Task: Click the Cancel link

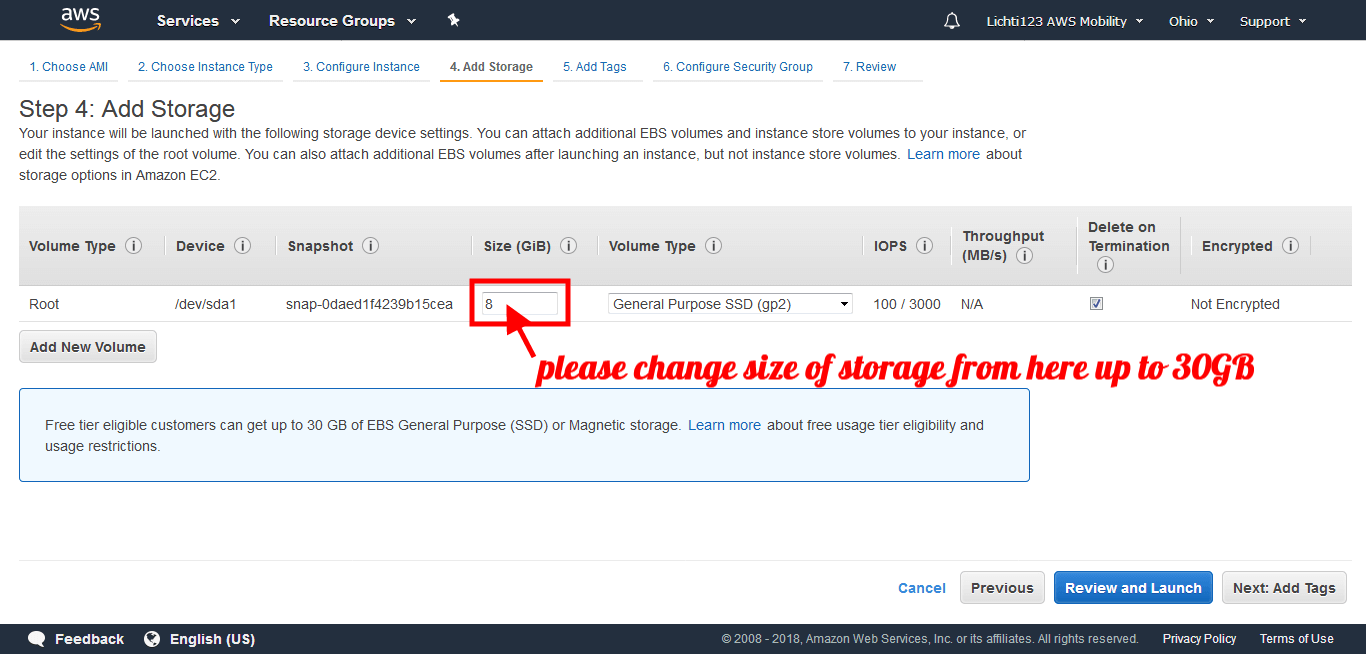Action: (921, 588)
